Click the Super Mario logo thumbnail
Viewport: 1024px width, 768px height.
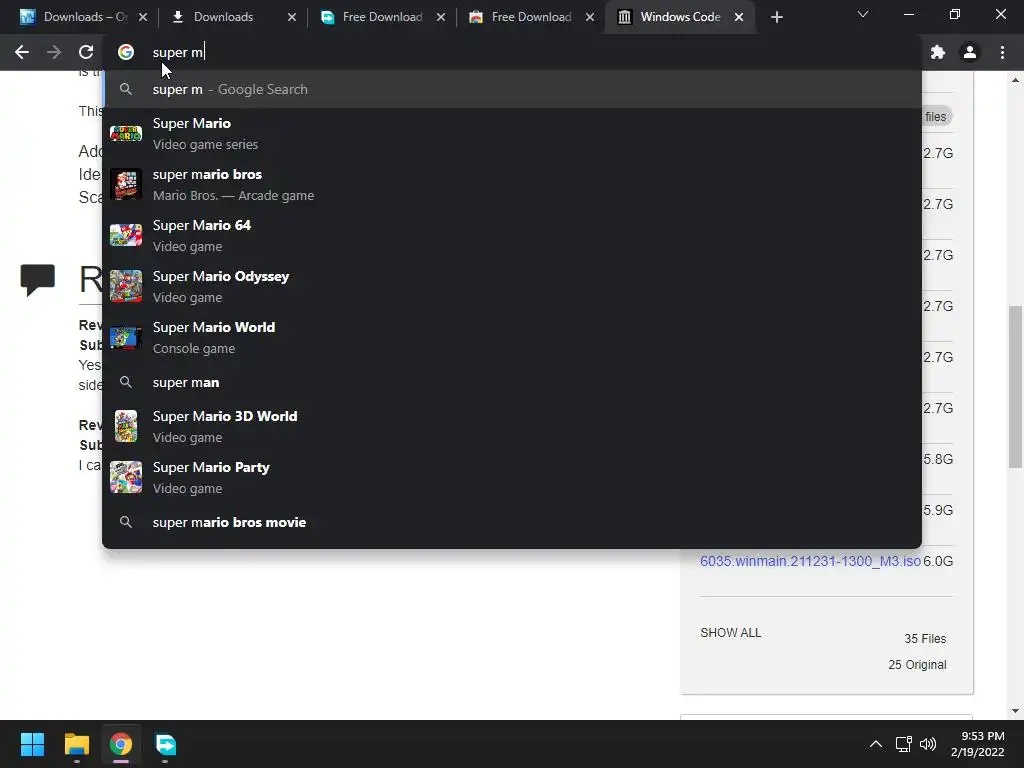pyautogui.click(x=126, y=134)
